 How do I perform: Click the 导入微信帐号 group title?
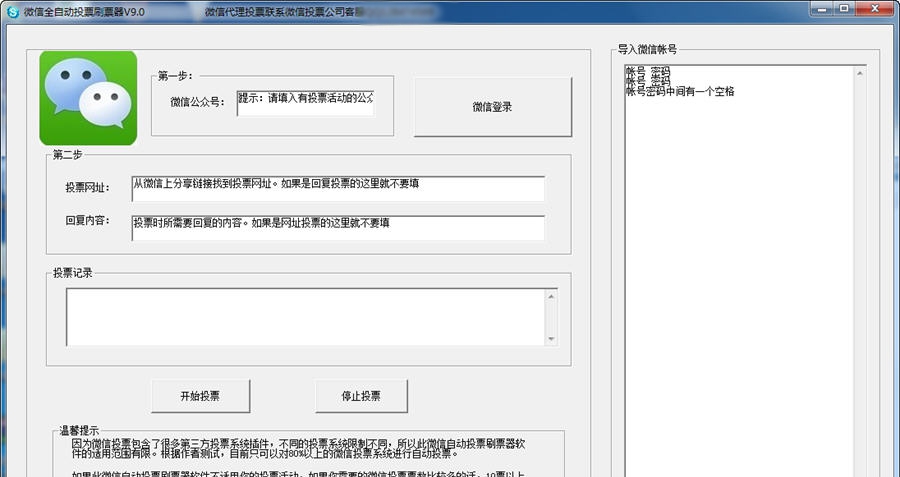tap(647, 49)
